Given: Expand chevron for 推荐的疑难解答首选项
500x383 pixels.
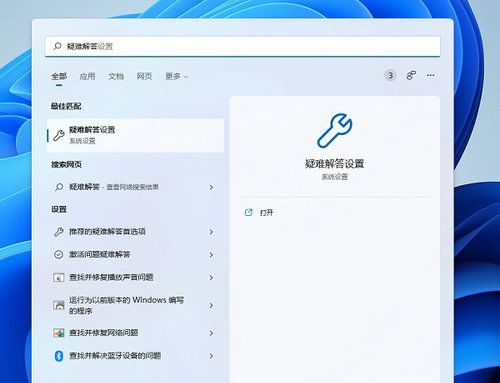Looking at the screenshot, I should 211,232.
